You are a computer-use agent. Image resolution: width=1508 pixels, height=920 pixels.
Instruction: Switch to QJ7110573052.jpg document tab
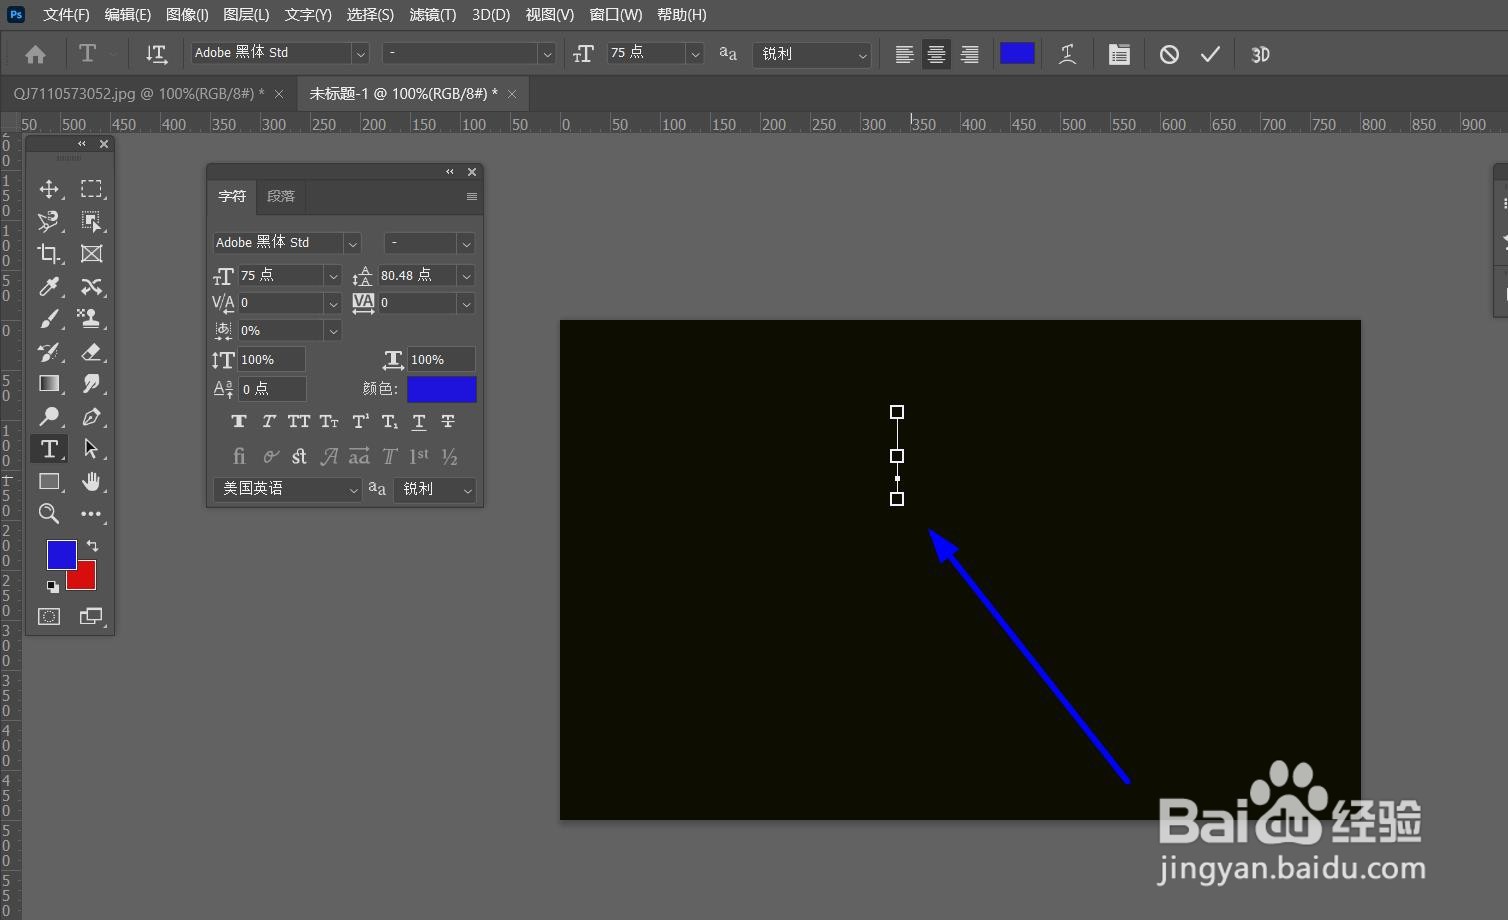(x=139, y=94)
